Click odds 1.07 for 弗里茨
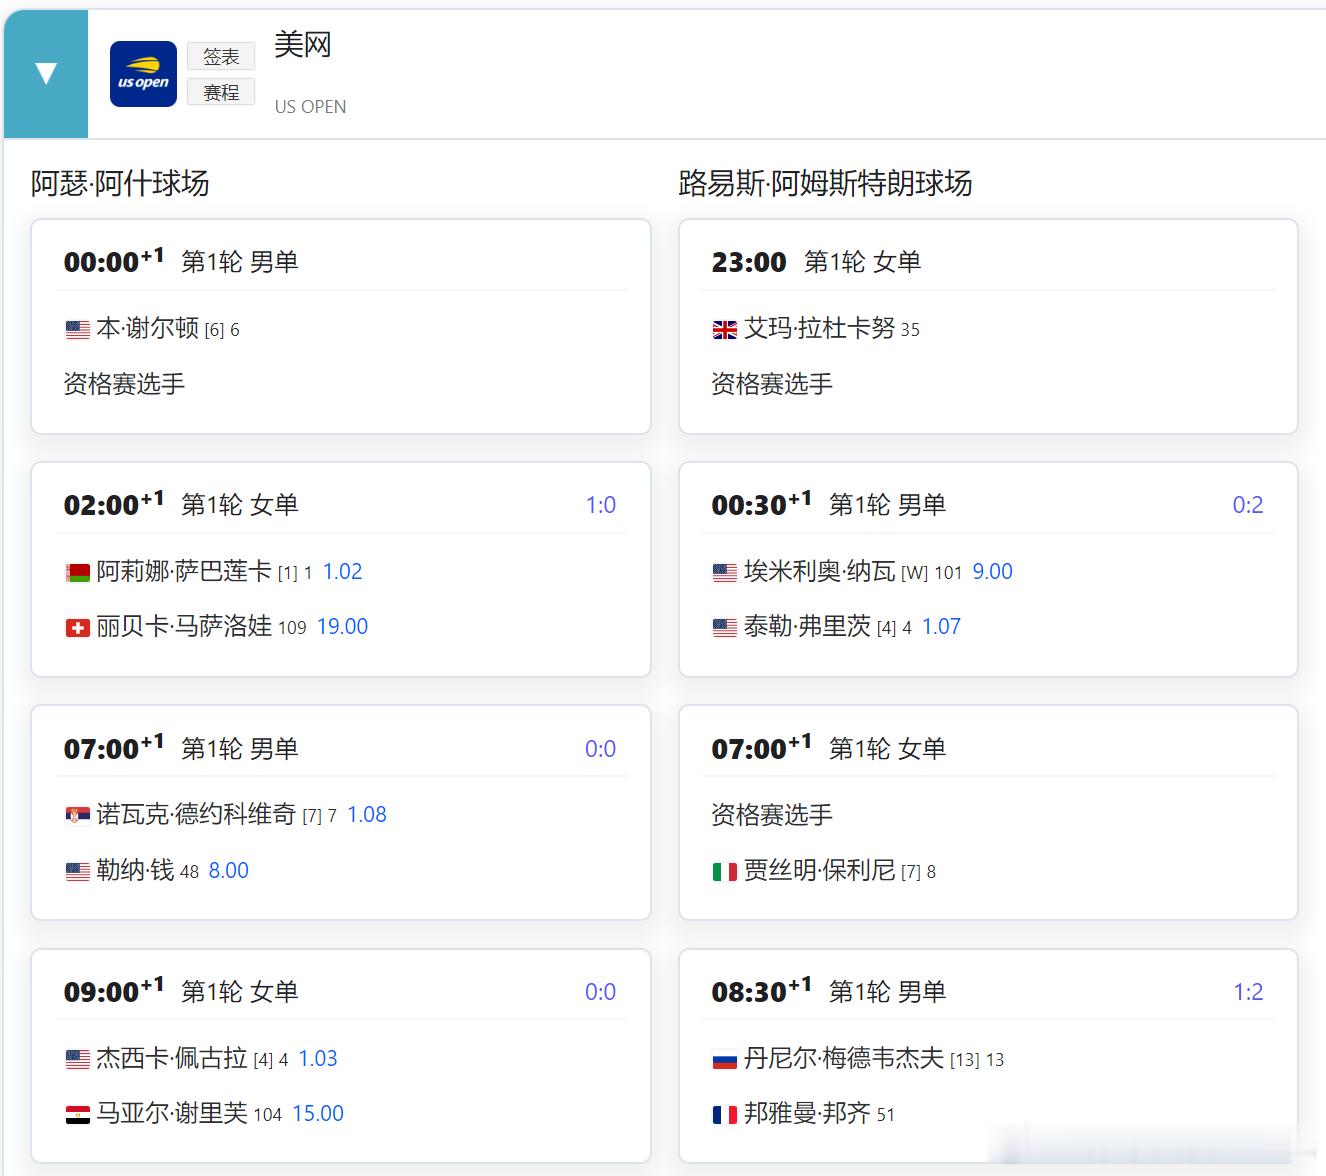 coord(941,627)
